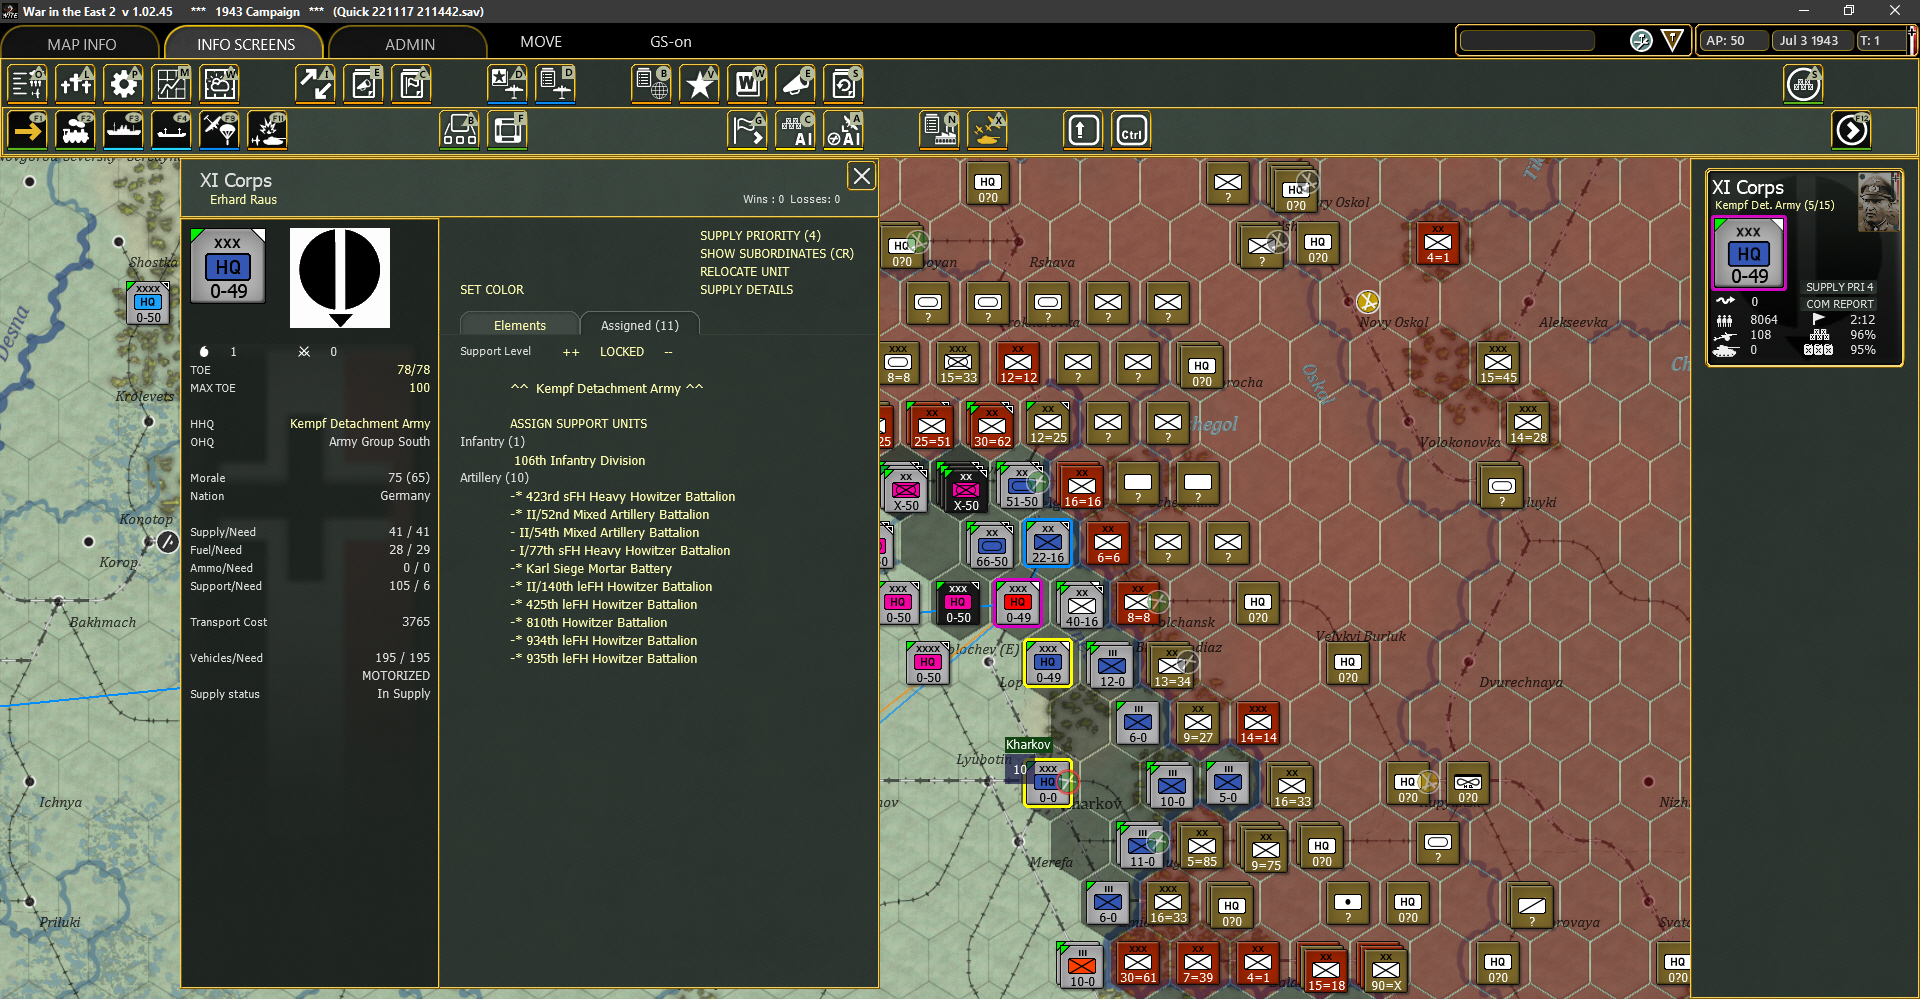Select air execution mode tank-explosion icon (F11)

pyautogui.click(x=267, y=130)
